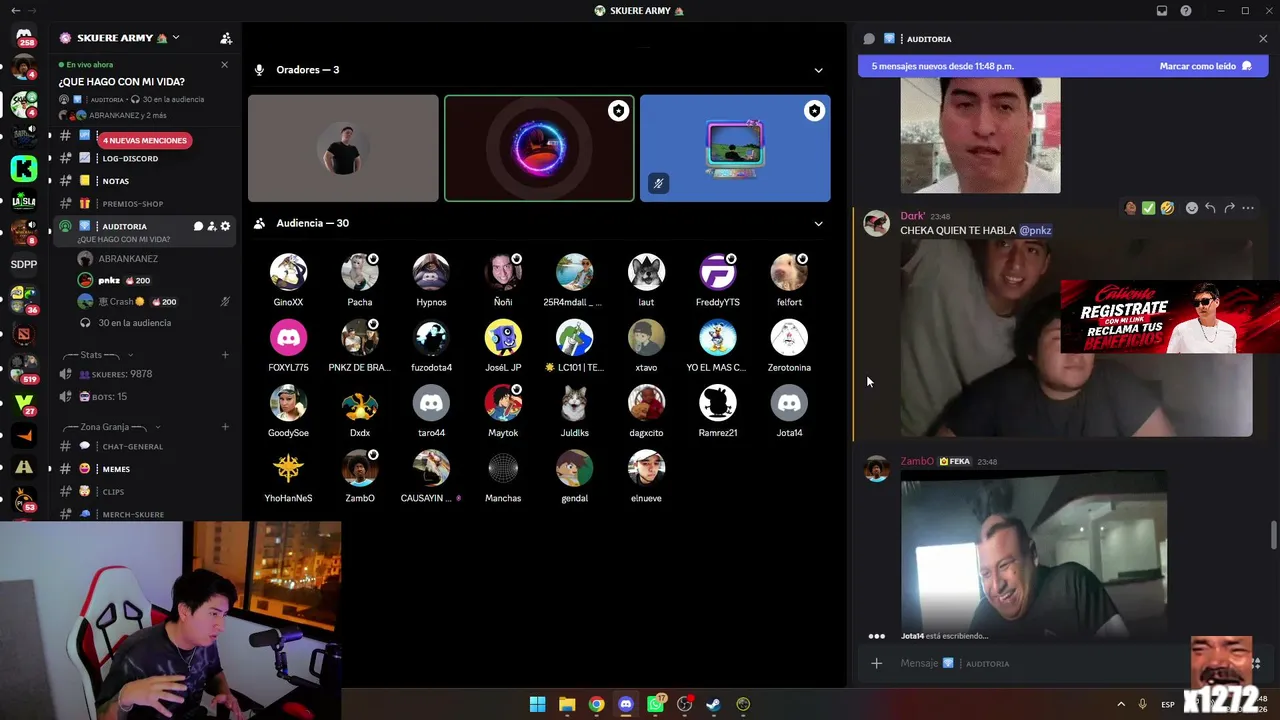Viewport: 1280px width, 720px height.
Task: Select audience member Manchas
Action: (x=503, y=477)
